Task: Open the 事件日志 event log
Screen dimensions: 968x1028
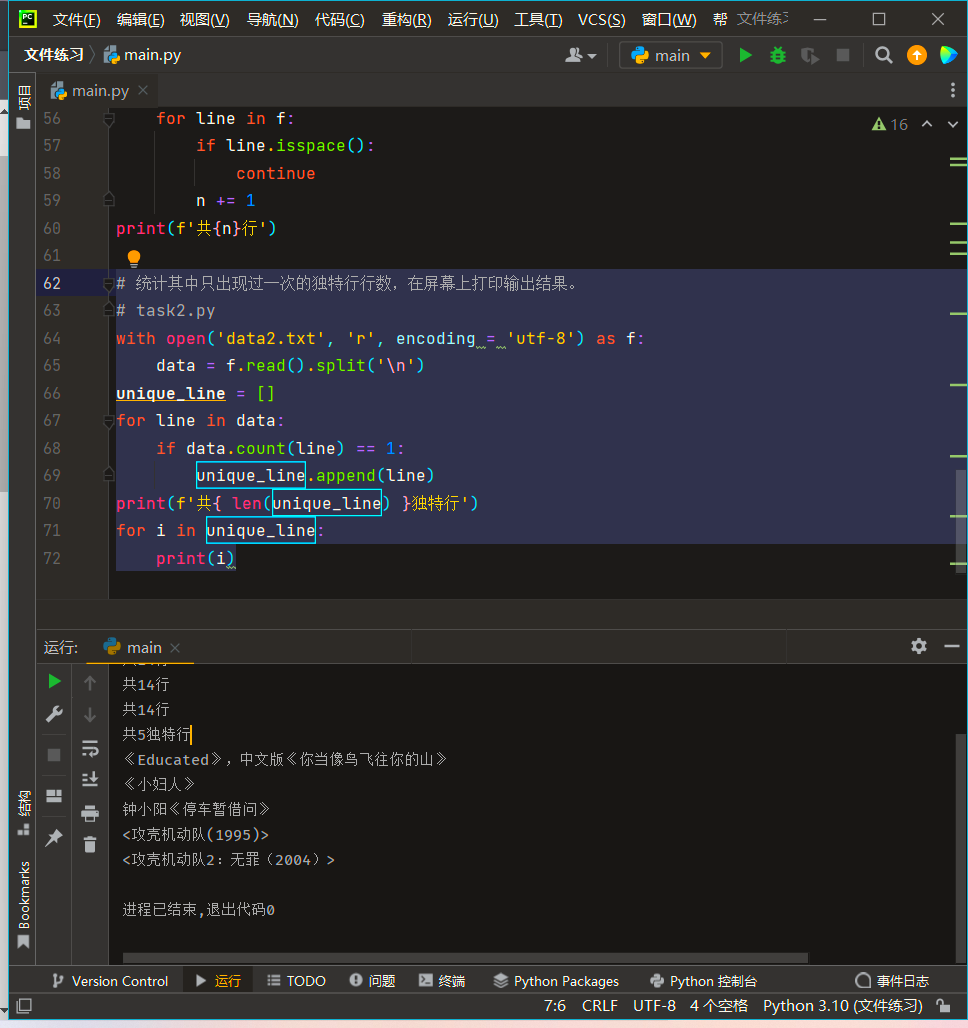Action: pos(893,981)
